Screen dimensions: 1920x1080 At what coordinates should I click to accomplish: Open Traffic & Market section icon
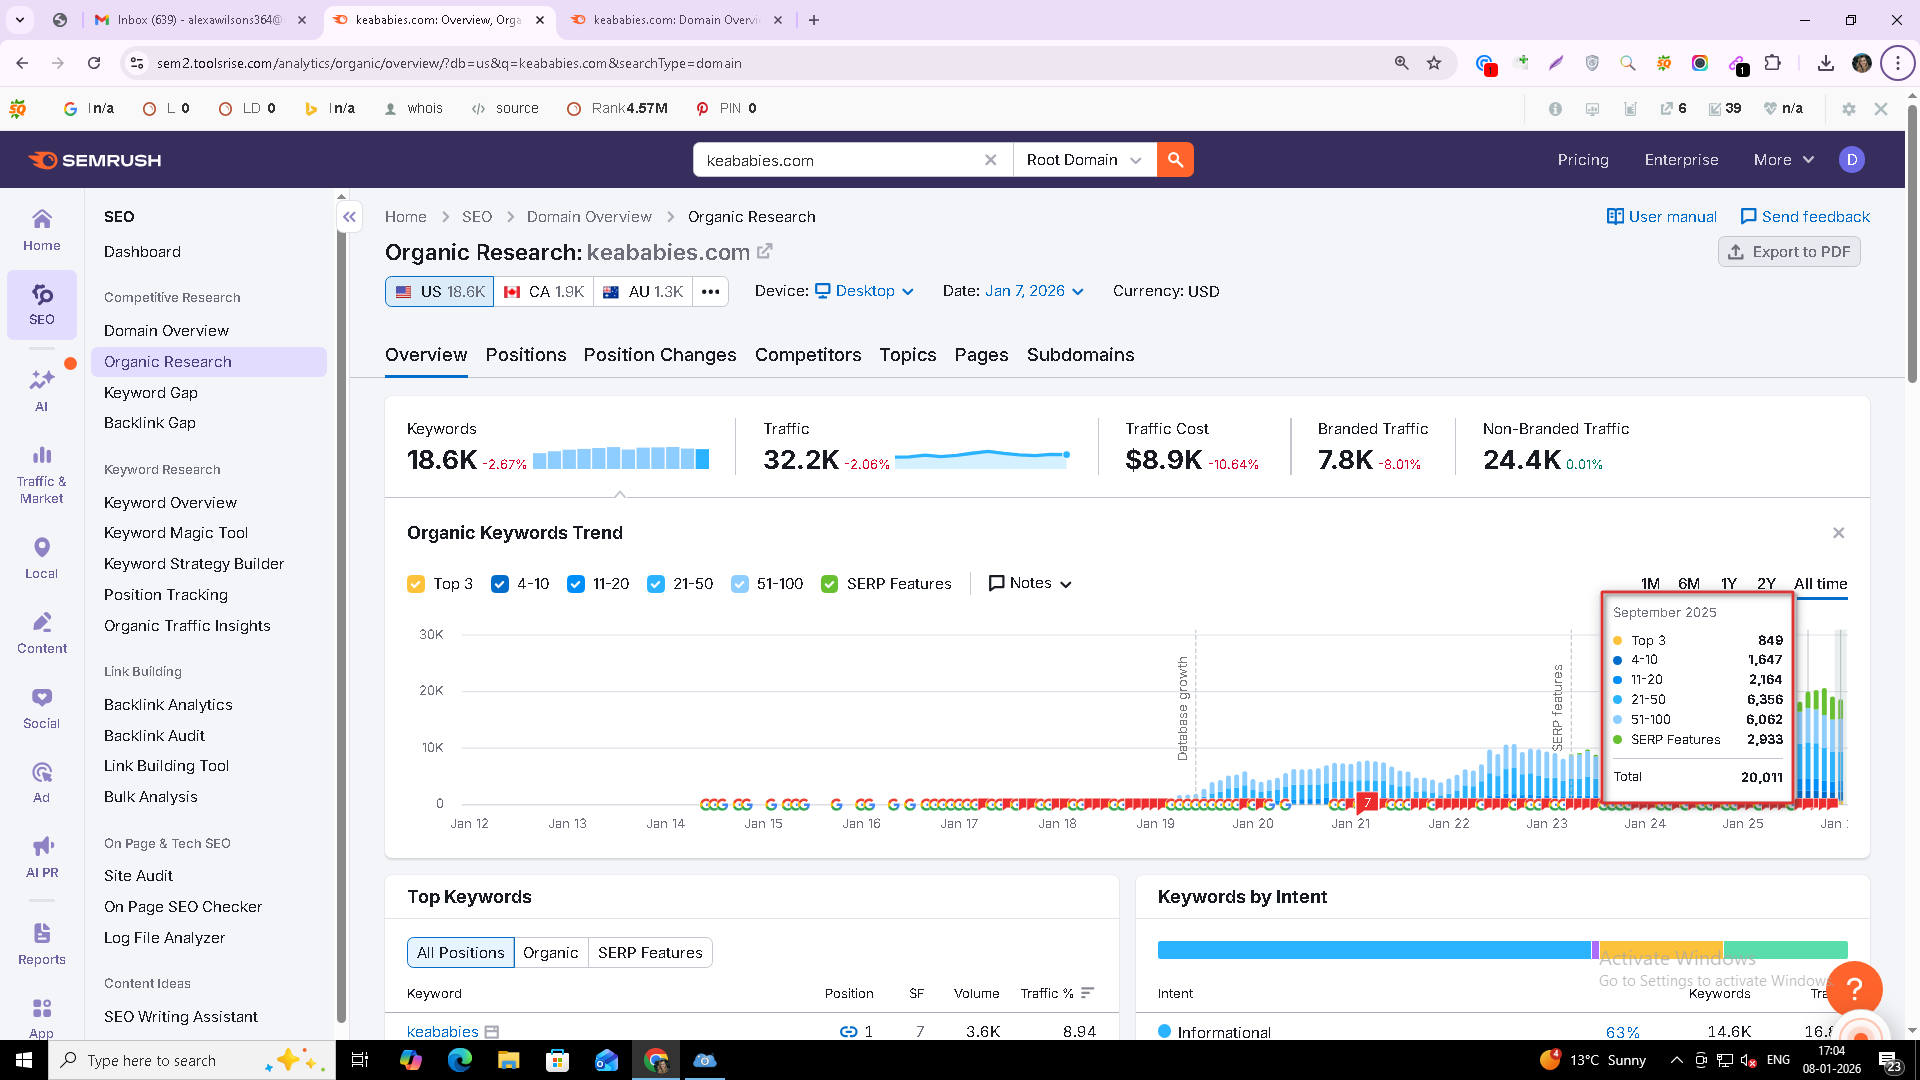tap(42, 475)
